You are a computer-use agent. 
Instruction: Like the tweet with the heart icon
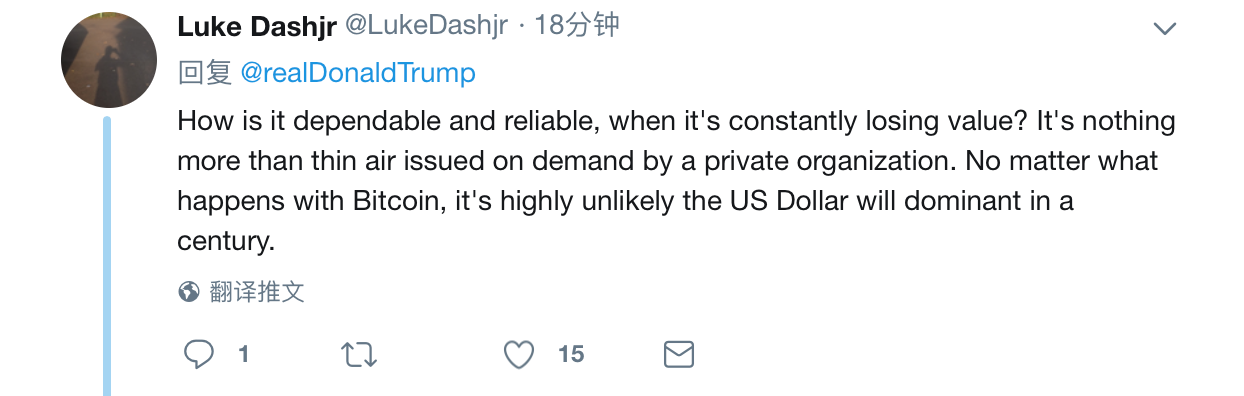[518, 354]
